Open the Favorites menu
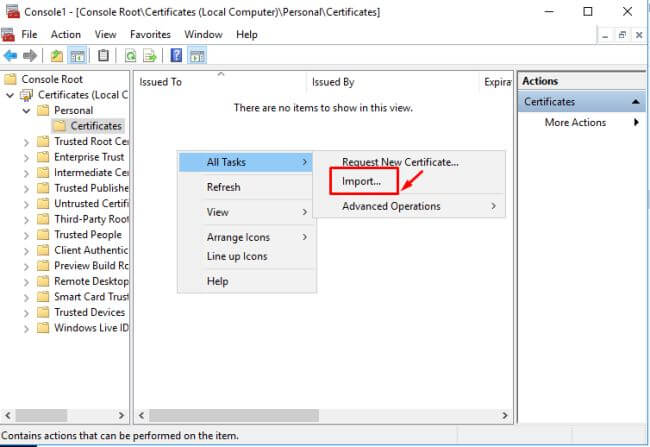 (x=150, y=34)
